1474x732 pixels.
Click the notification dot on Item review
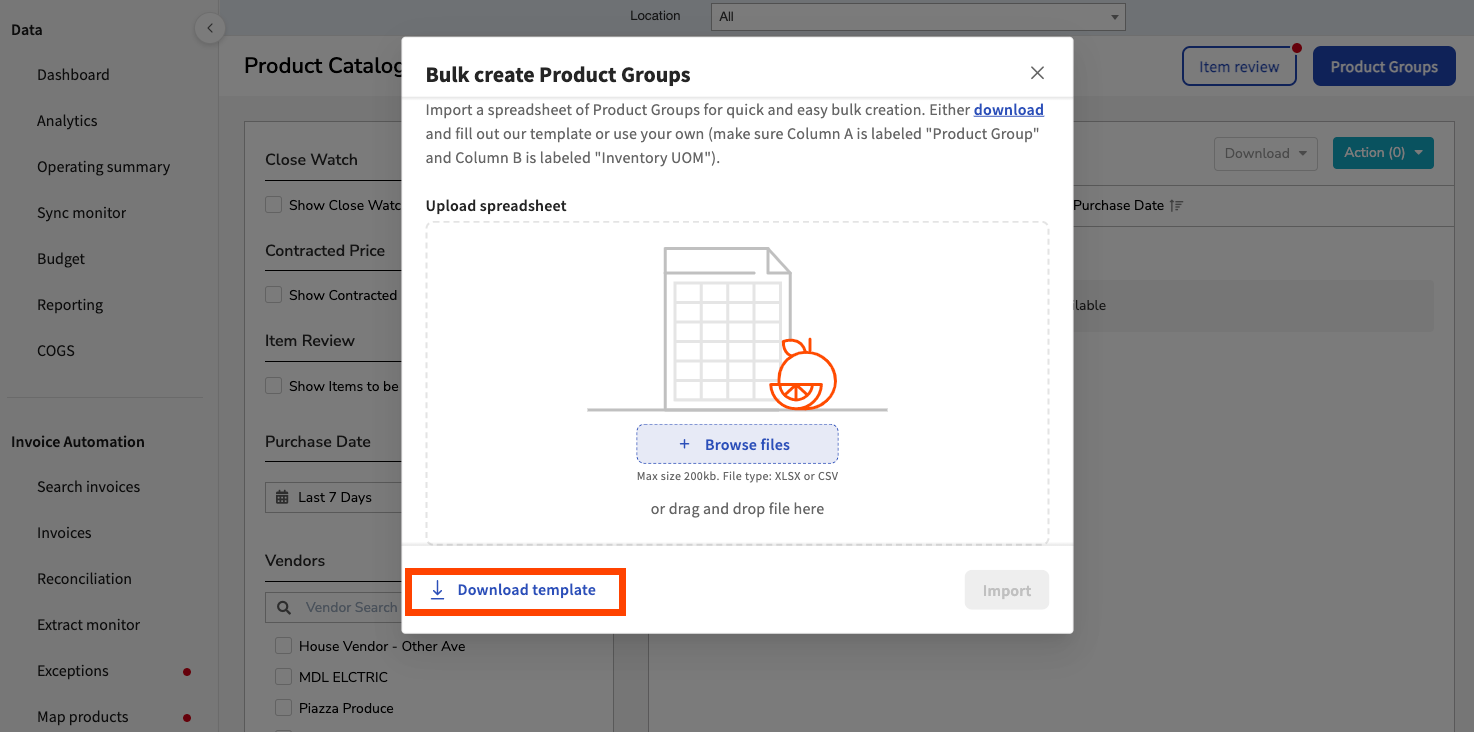pyautogui.click(x=1297, y=46)
